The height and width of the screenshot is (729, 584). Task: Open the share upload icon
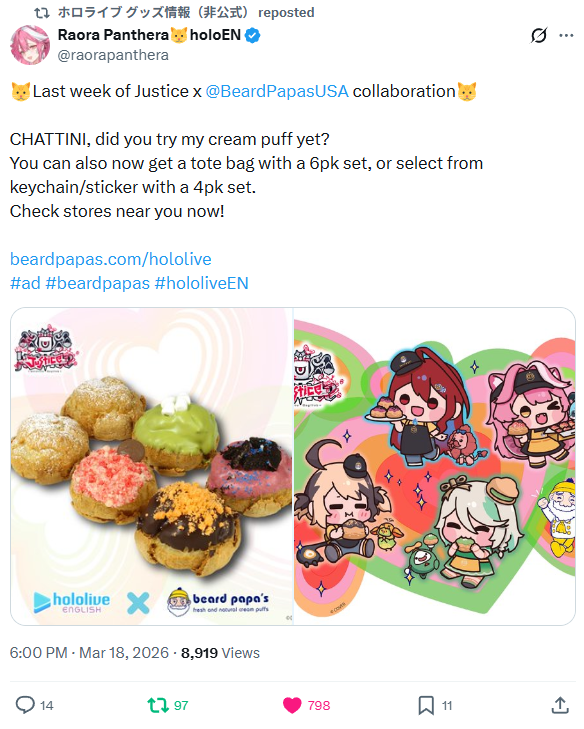point(560,705)
